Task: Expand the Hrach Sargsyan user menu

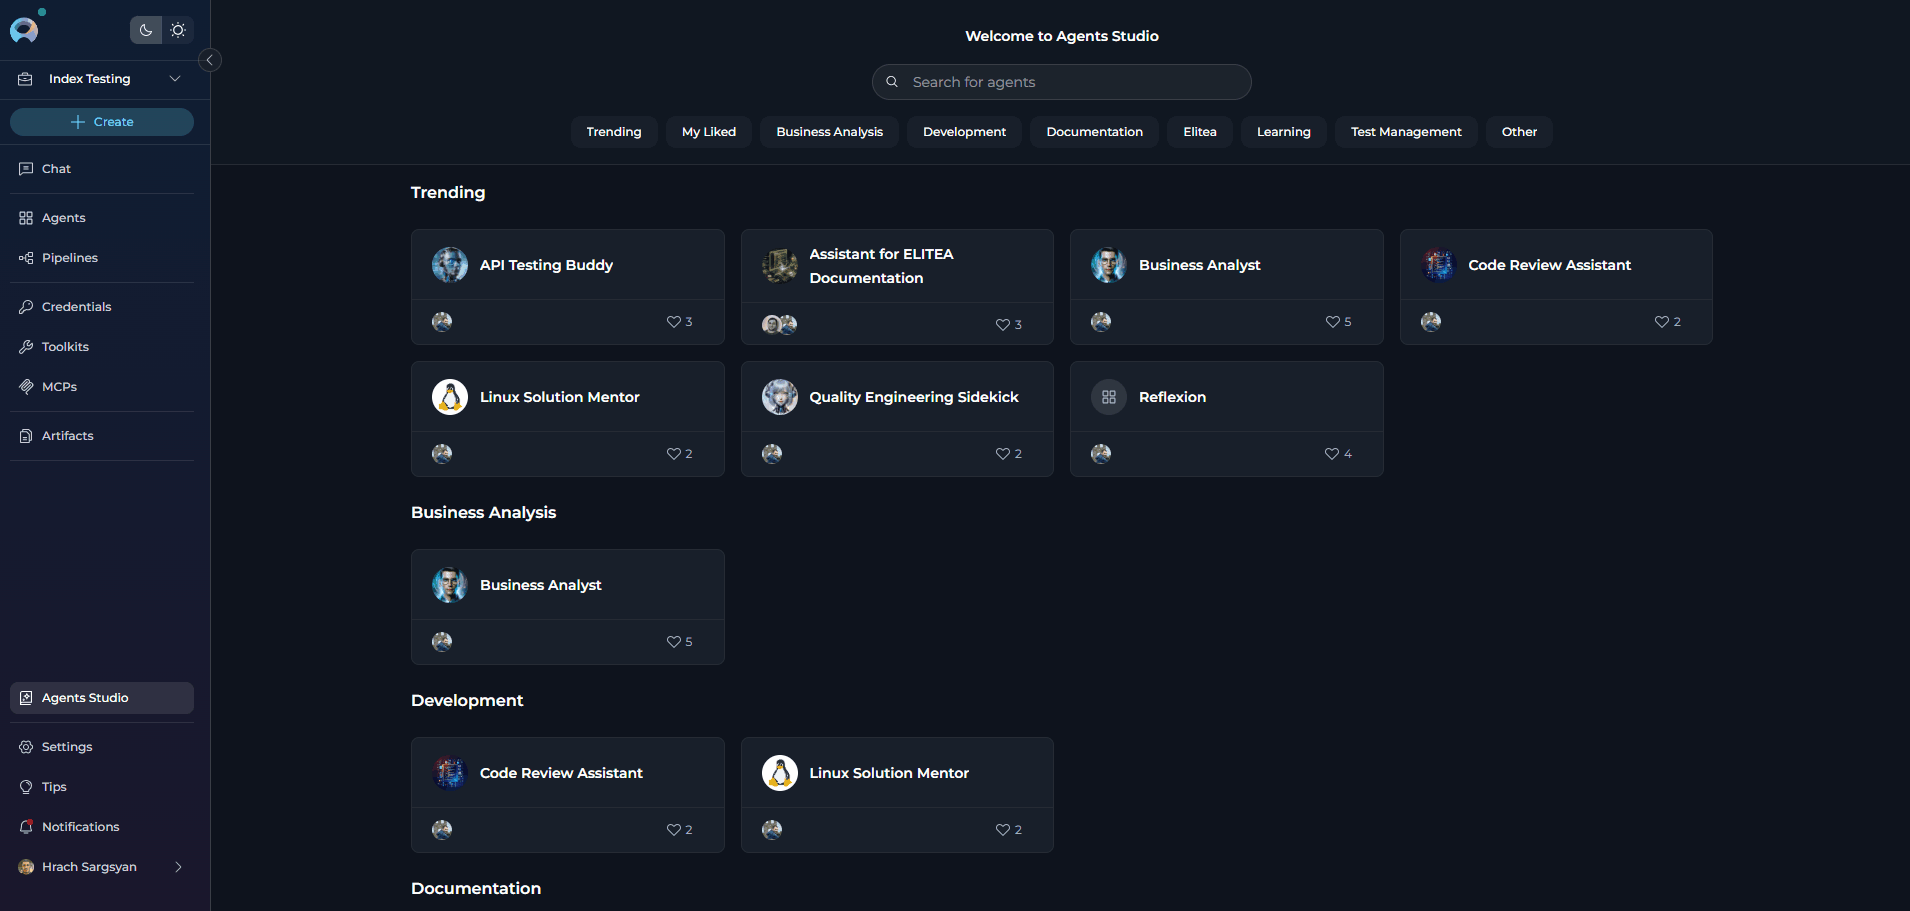Action: [100, 866]
